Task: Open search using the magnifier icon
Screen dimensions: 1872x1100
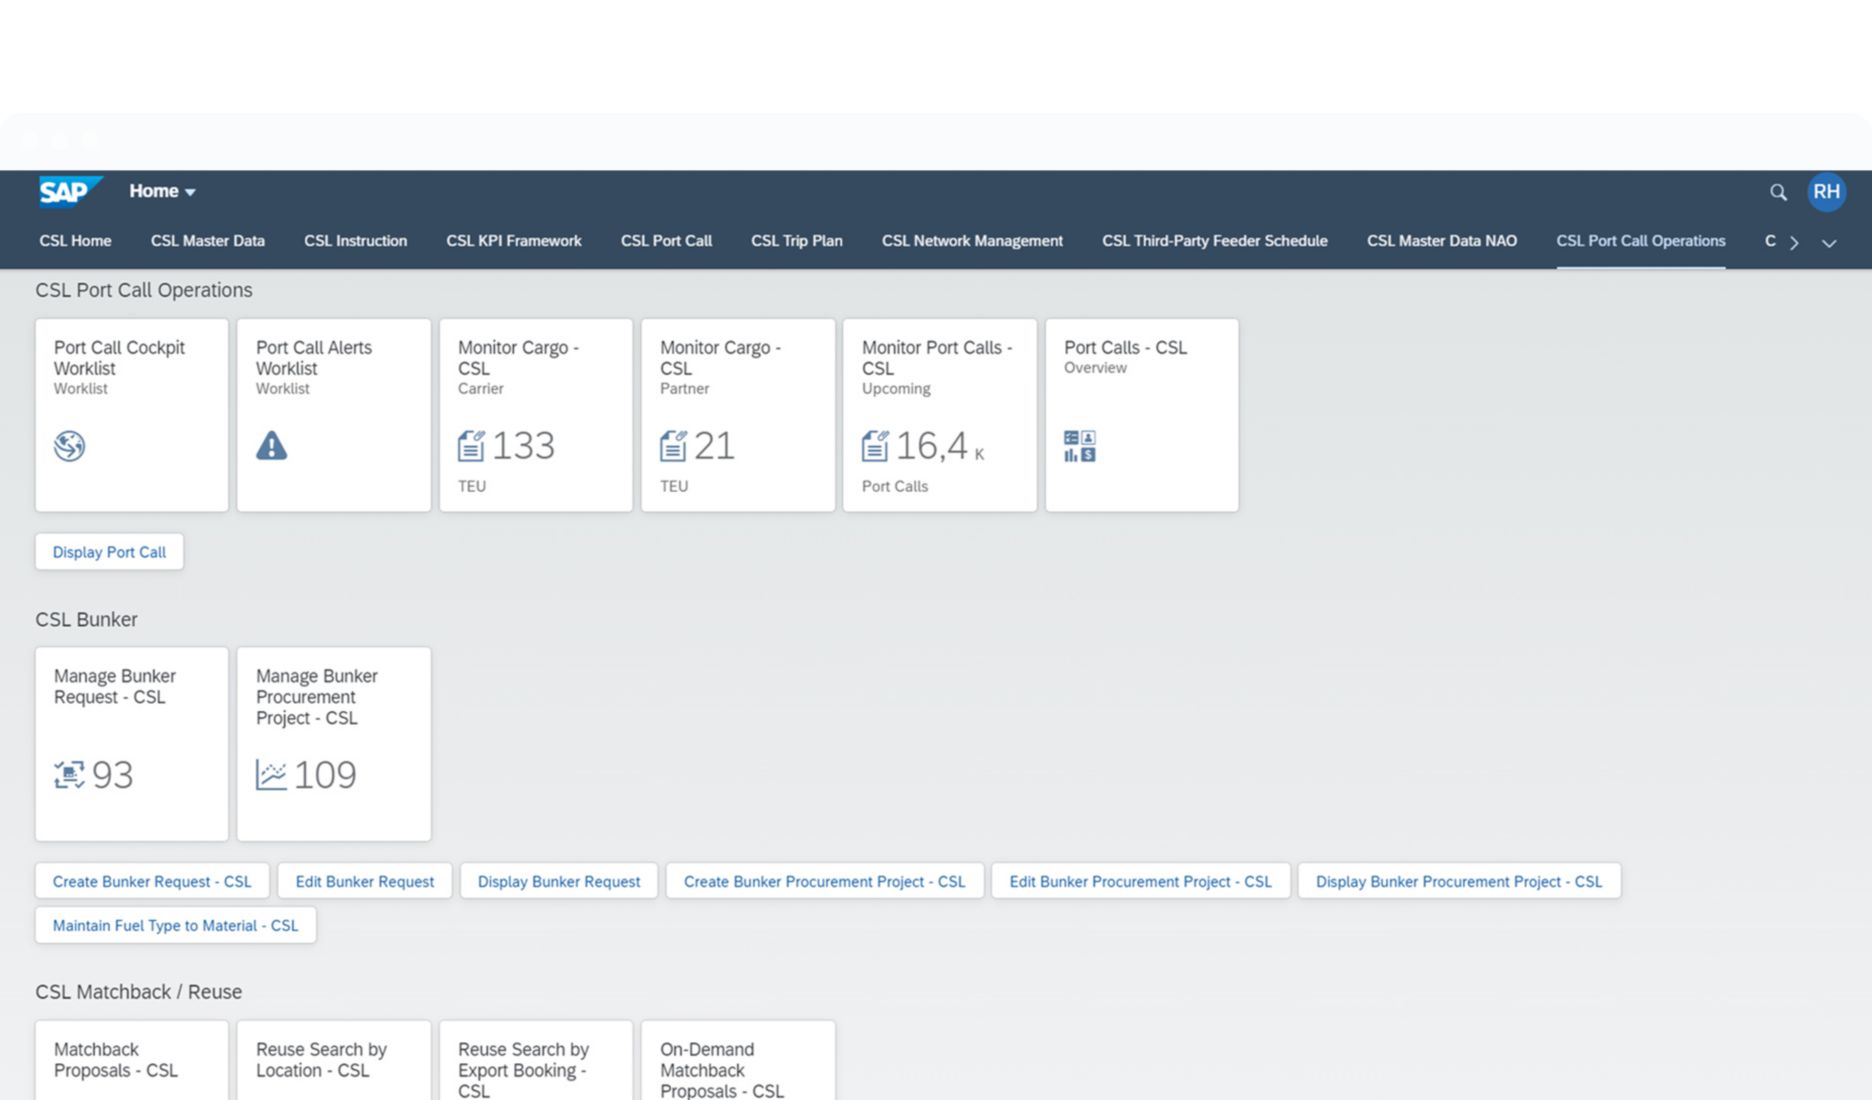Action: (x=1778, y=190)
